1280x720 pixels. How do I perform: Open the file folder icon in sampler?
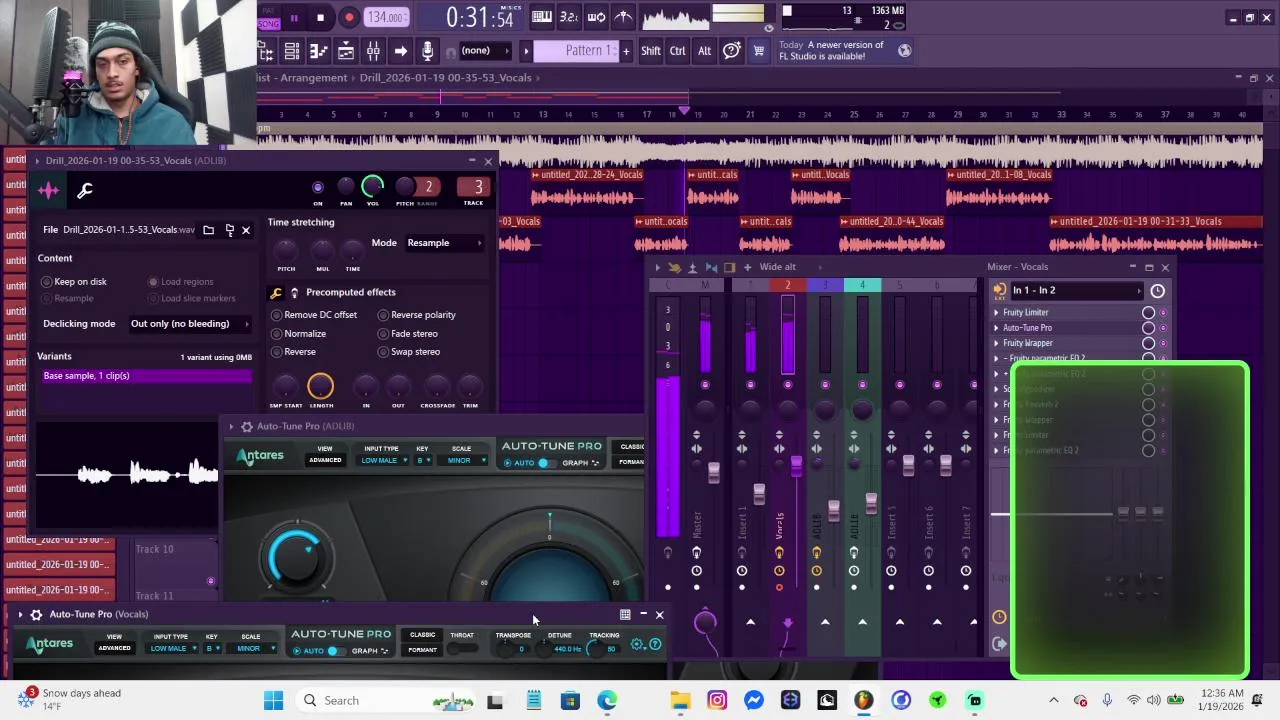pos(208,230)
